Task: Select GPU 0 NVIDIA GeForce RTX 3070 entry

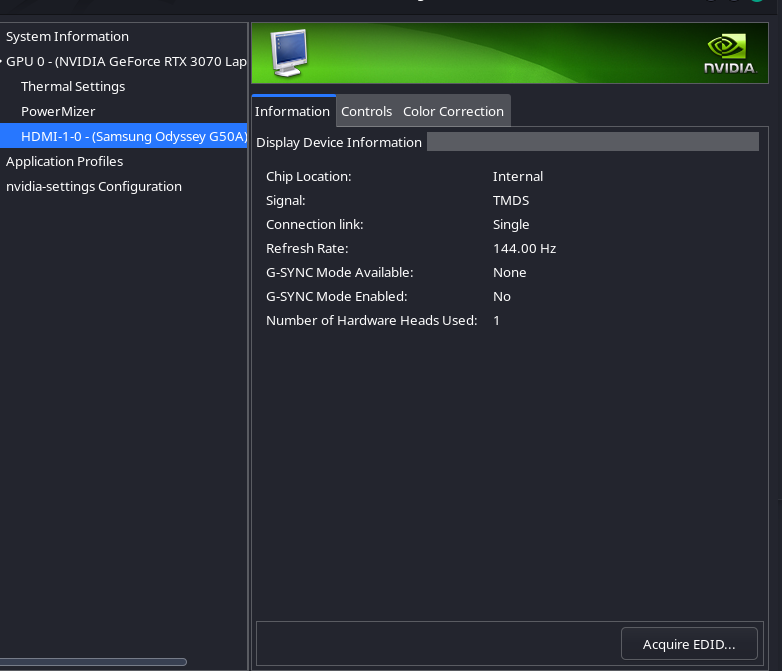Action: [x=126, y=61]
